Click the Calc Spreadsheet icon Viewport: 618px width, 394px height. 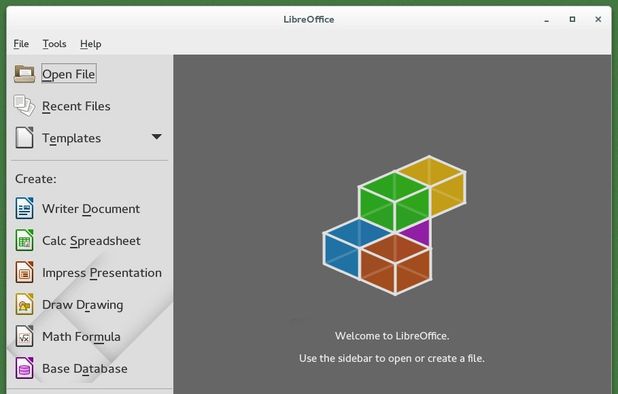(x=24, y=240)
